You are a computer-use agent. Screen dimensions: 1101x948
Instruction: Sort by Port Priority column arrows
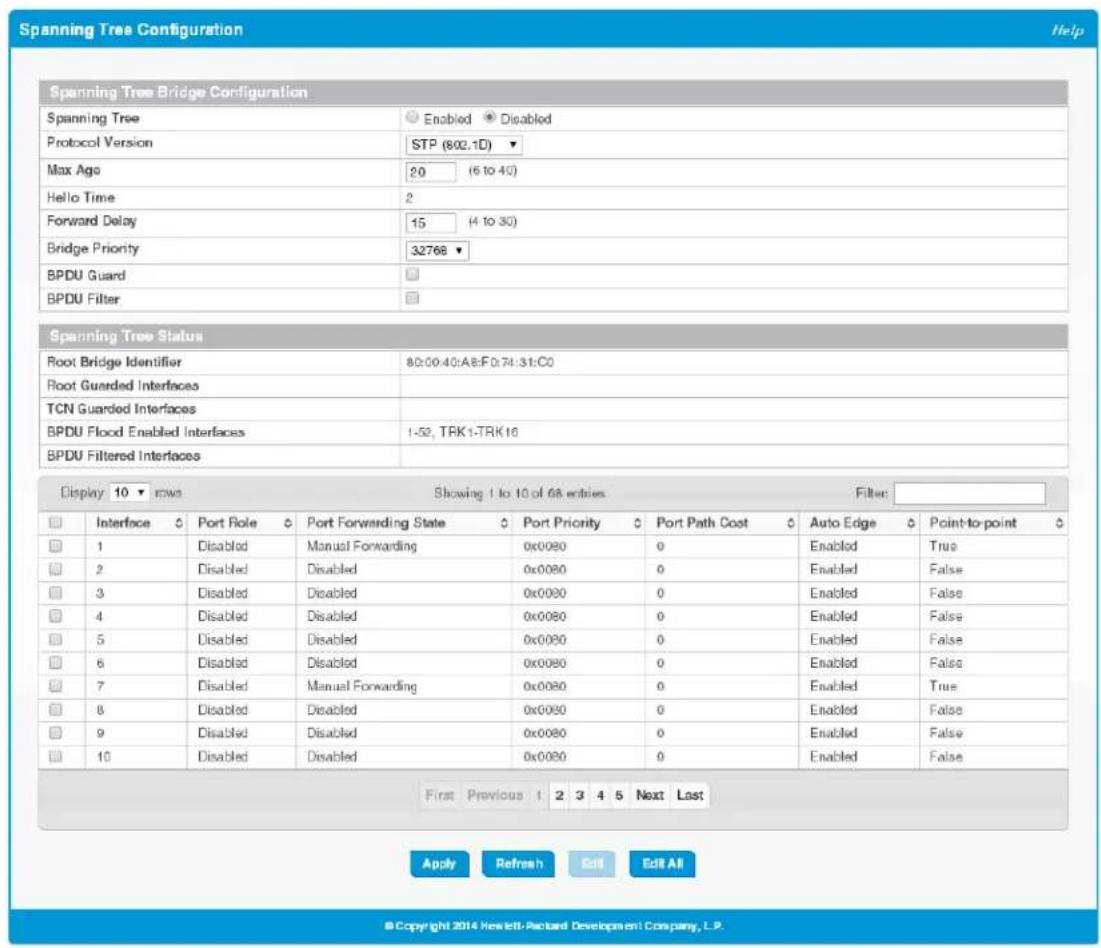638,523
